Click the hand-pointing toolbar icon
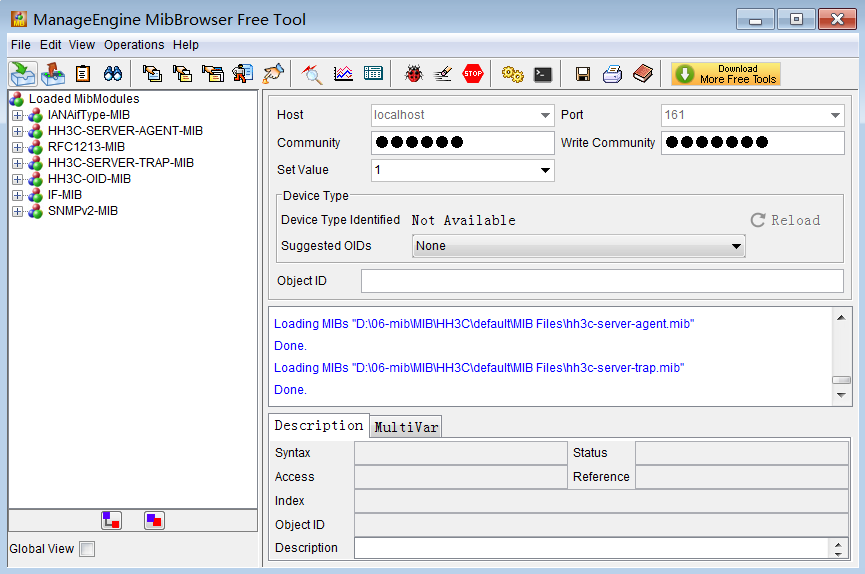Image resolution: width=865 pixels, height=574 pixels. coord(273,73)
